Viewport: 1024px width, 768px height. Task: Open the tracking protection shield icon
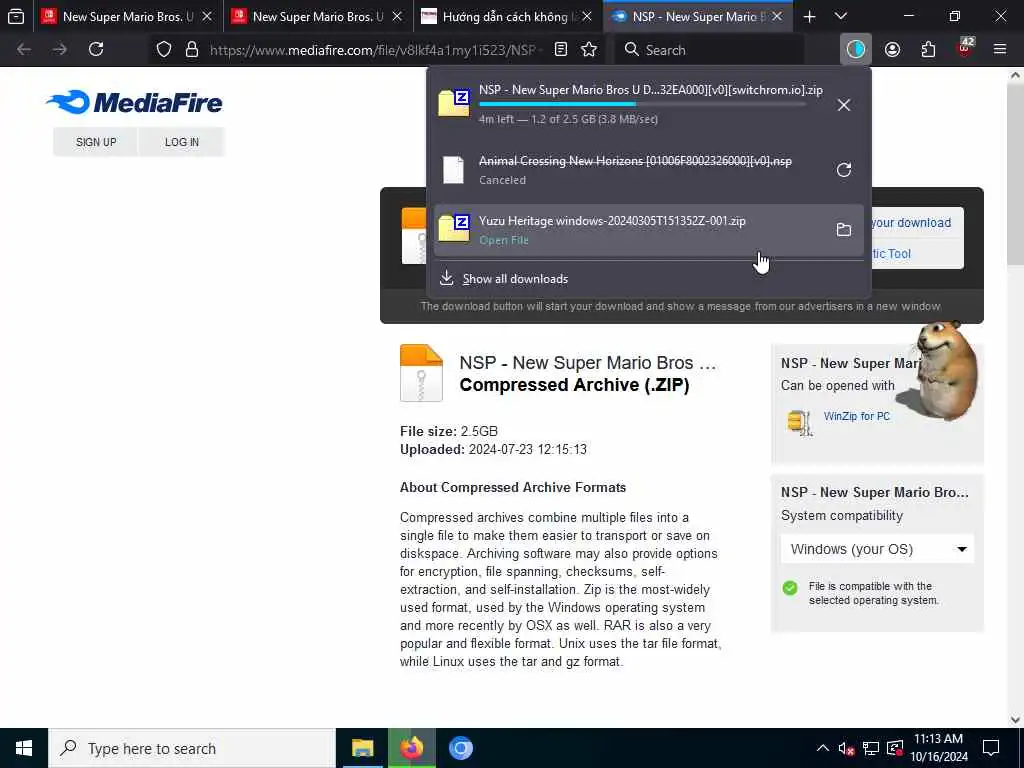(x=164, y=50)
